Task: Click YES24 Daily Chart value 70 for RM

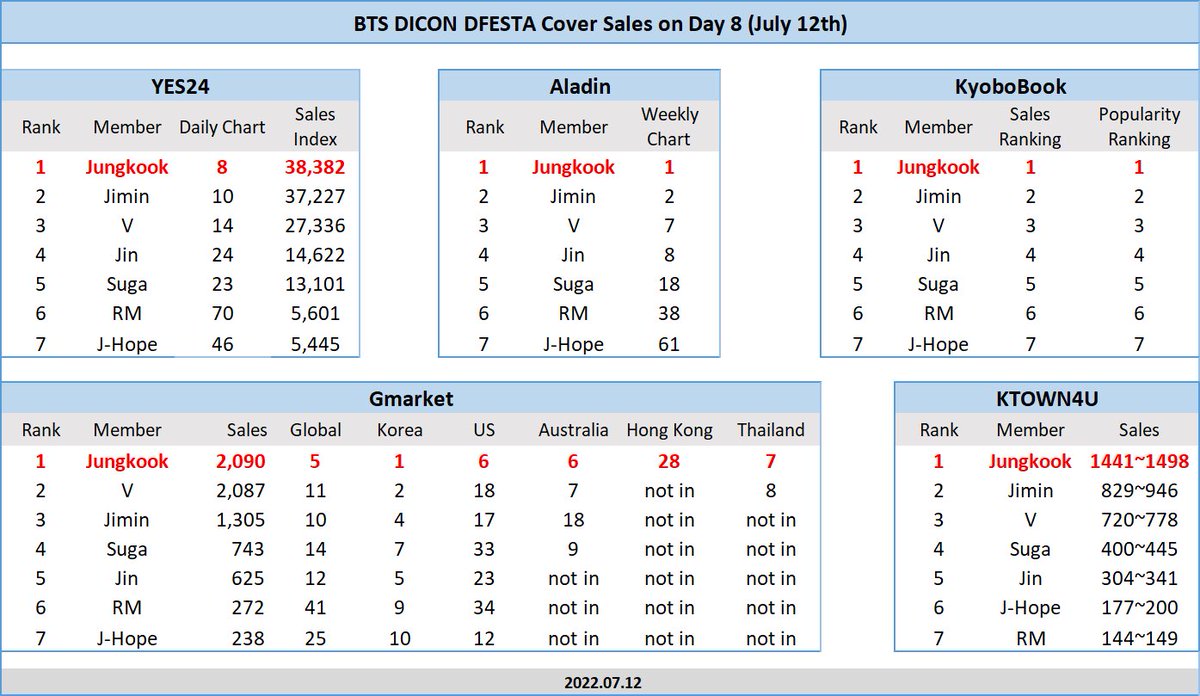Action: coord(222,315)
